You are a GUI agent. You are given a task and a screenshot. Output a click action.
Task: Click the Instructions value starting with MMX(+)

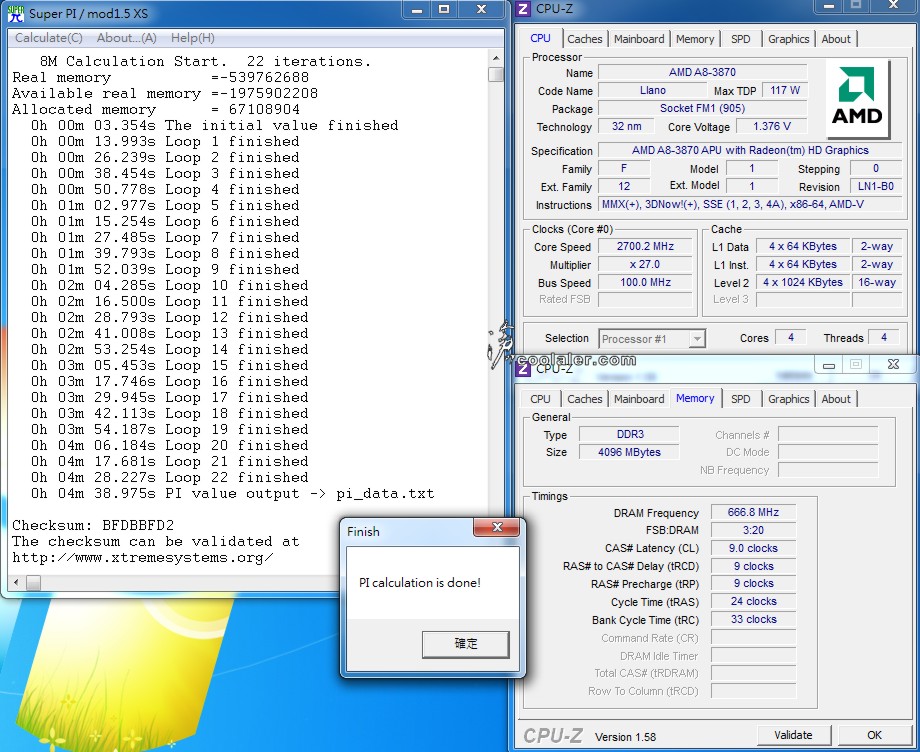click(750, 204)
